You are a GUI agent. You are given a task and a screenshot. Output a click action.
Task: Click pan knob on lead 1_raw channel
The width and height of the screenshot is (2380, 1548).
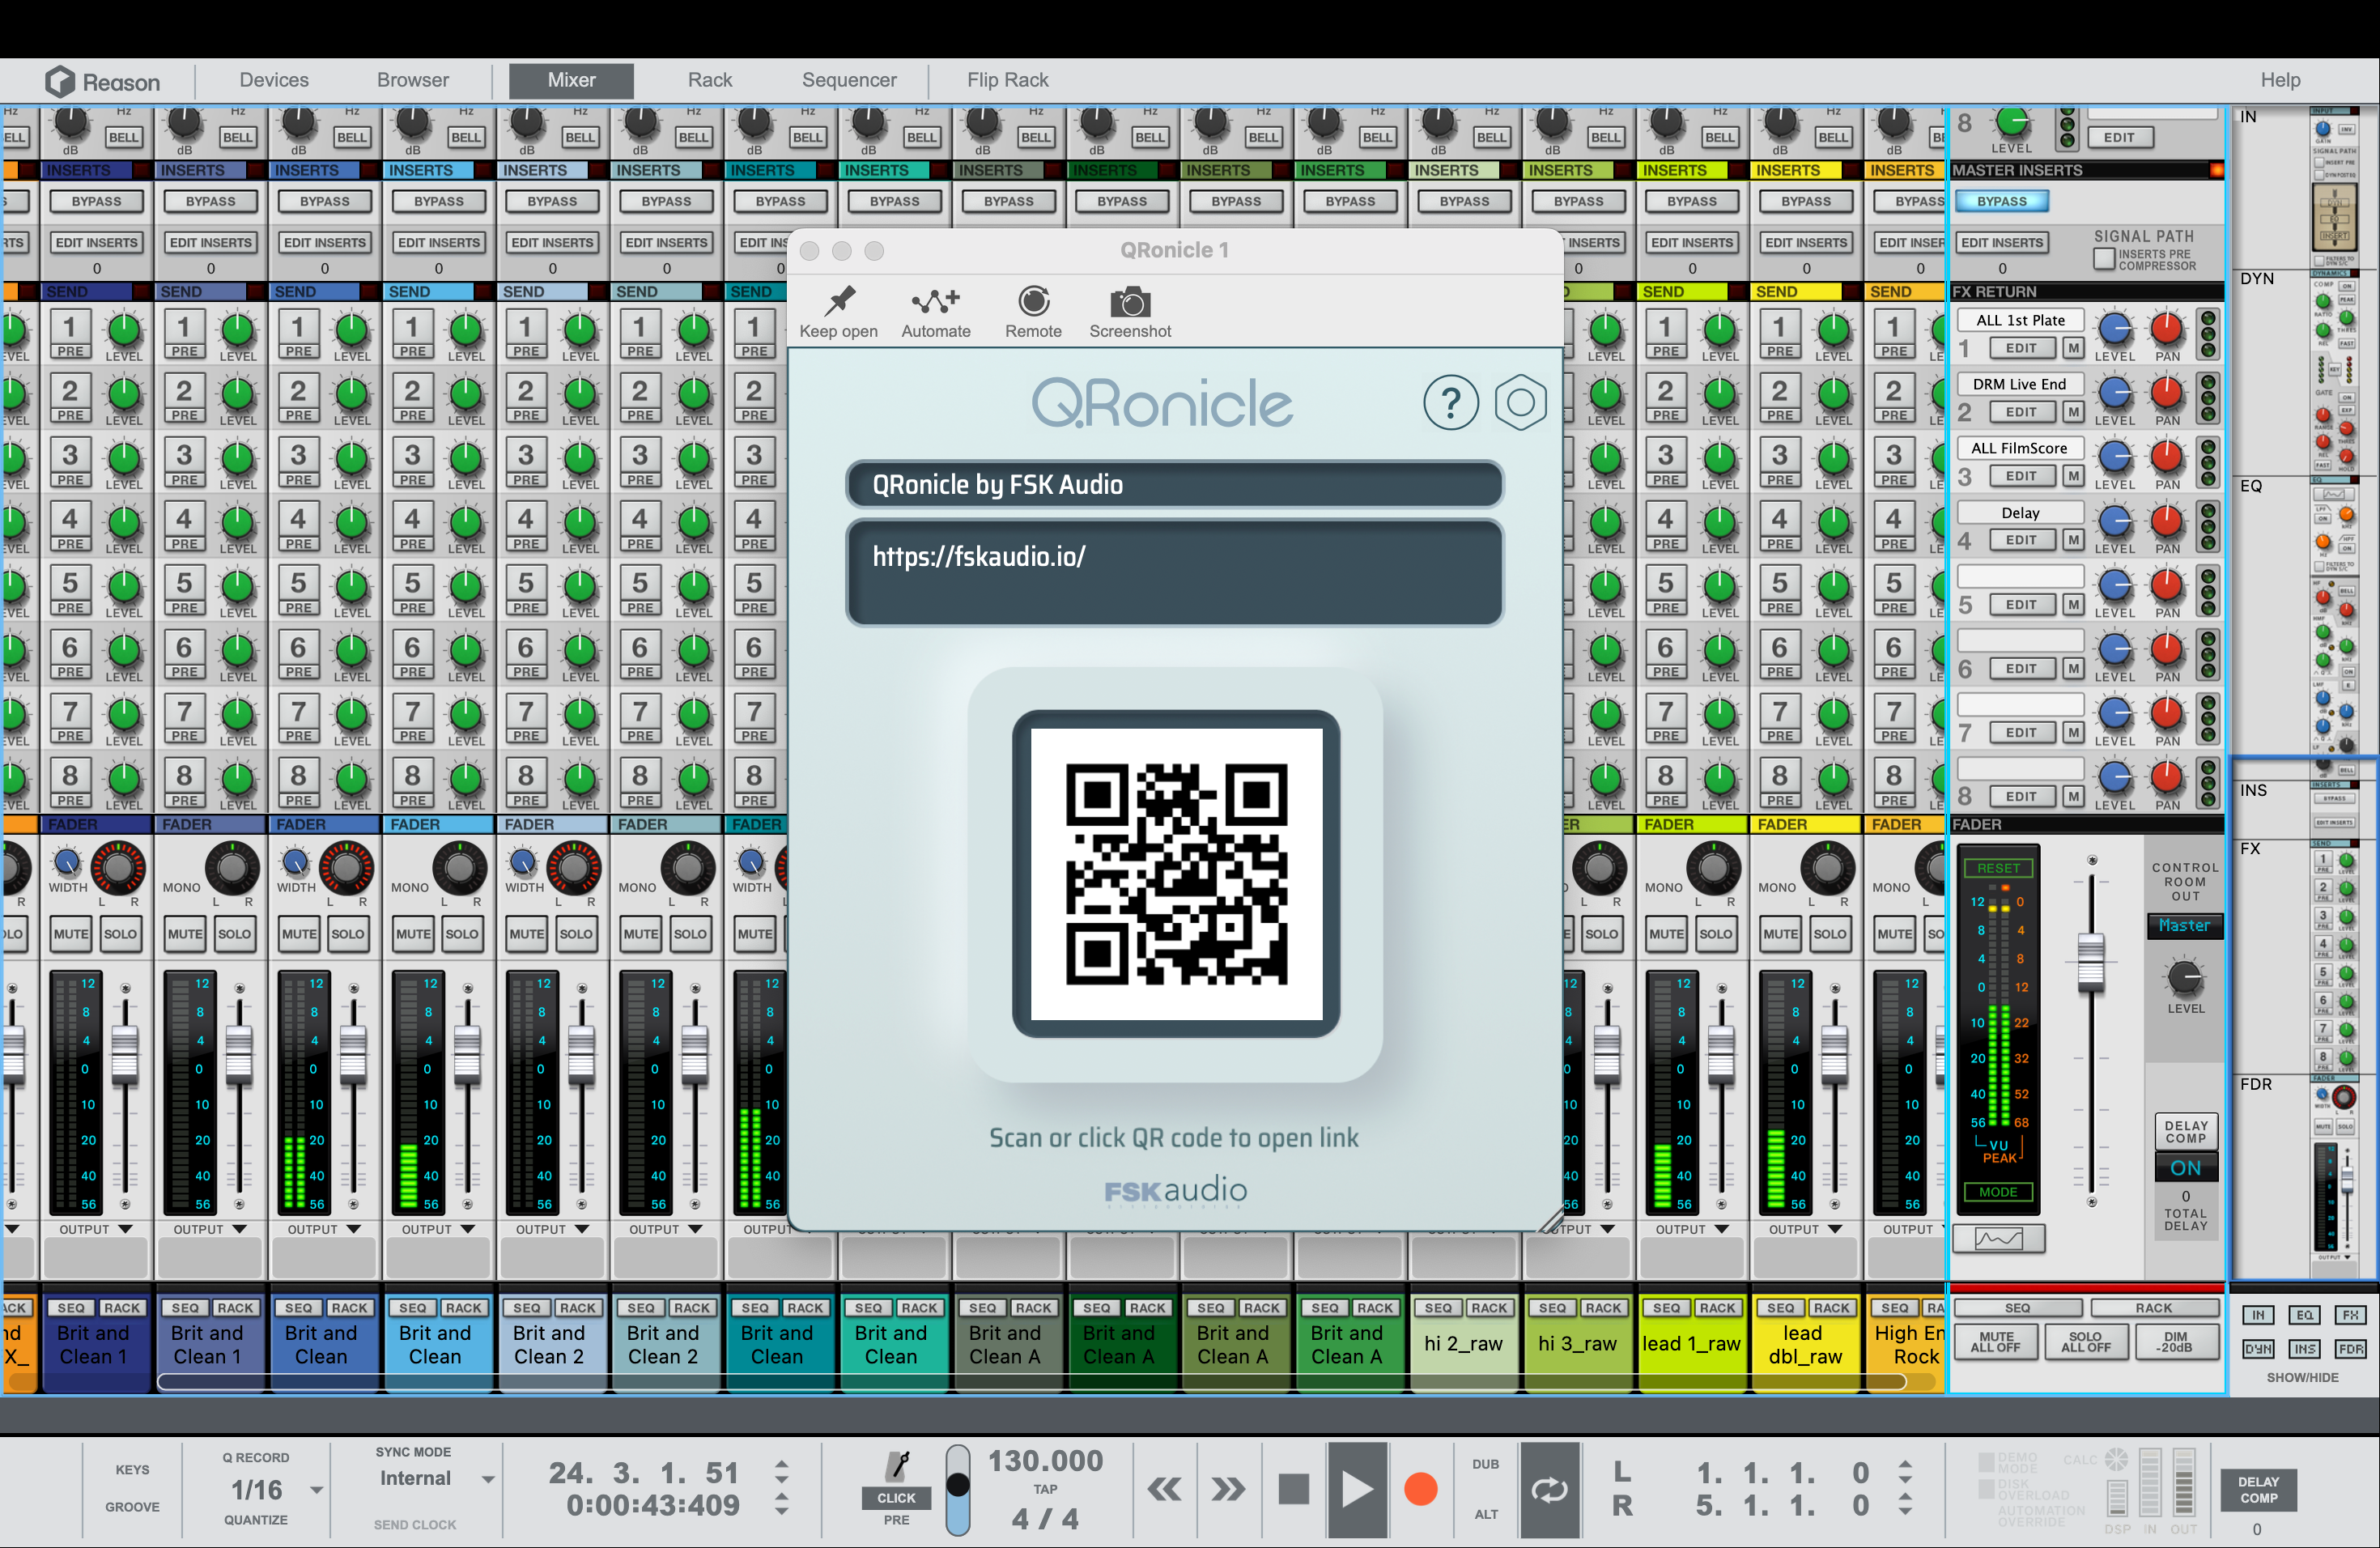pyautogui.click(x=1713, y=867)
